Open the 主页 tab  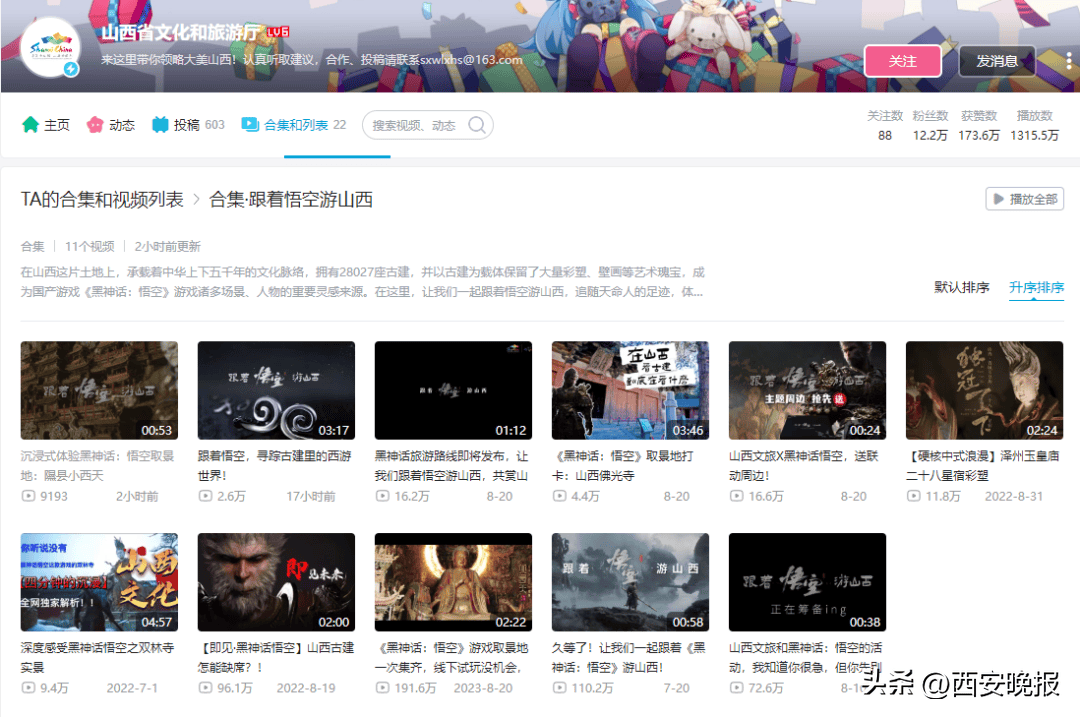point(45,125)
